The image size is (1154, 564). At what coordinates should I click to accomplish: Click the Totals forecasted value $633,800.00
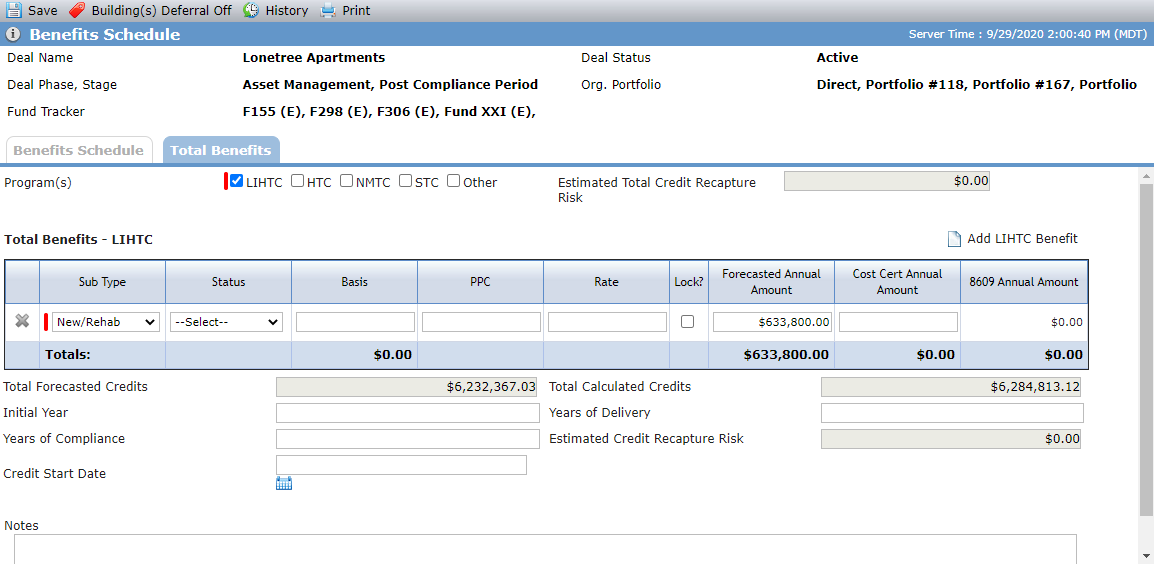(786, 355)
